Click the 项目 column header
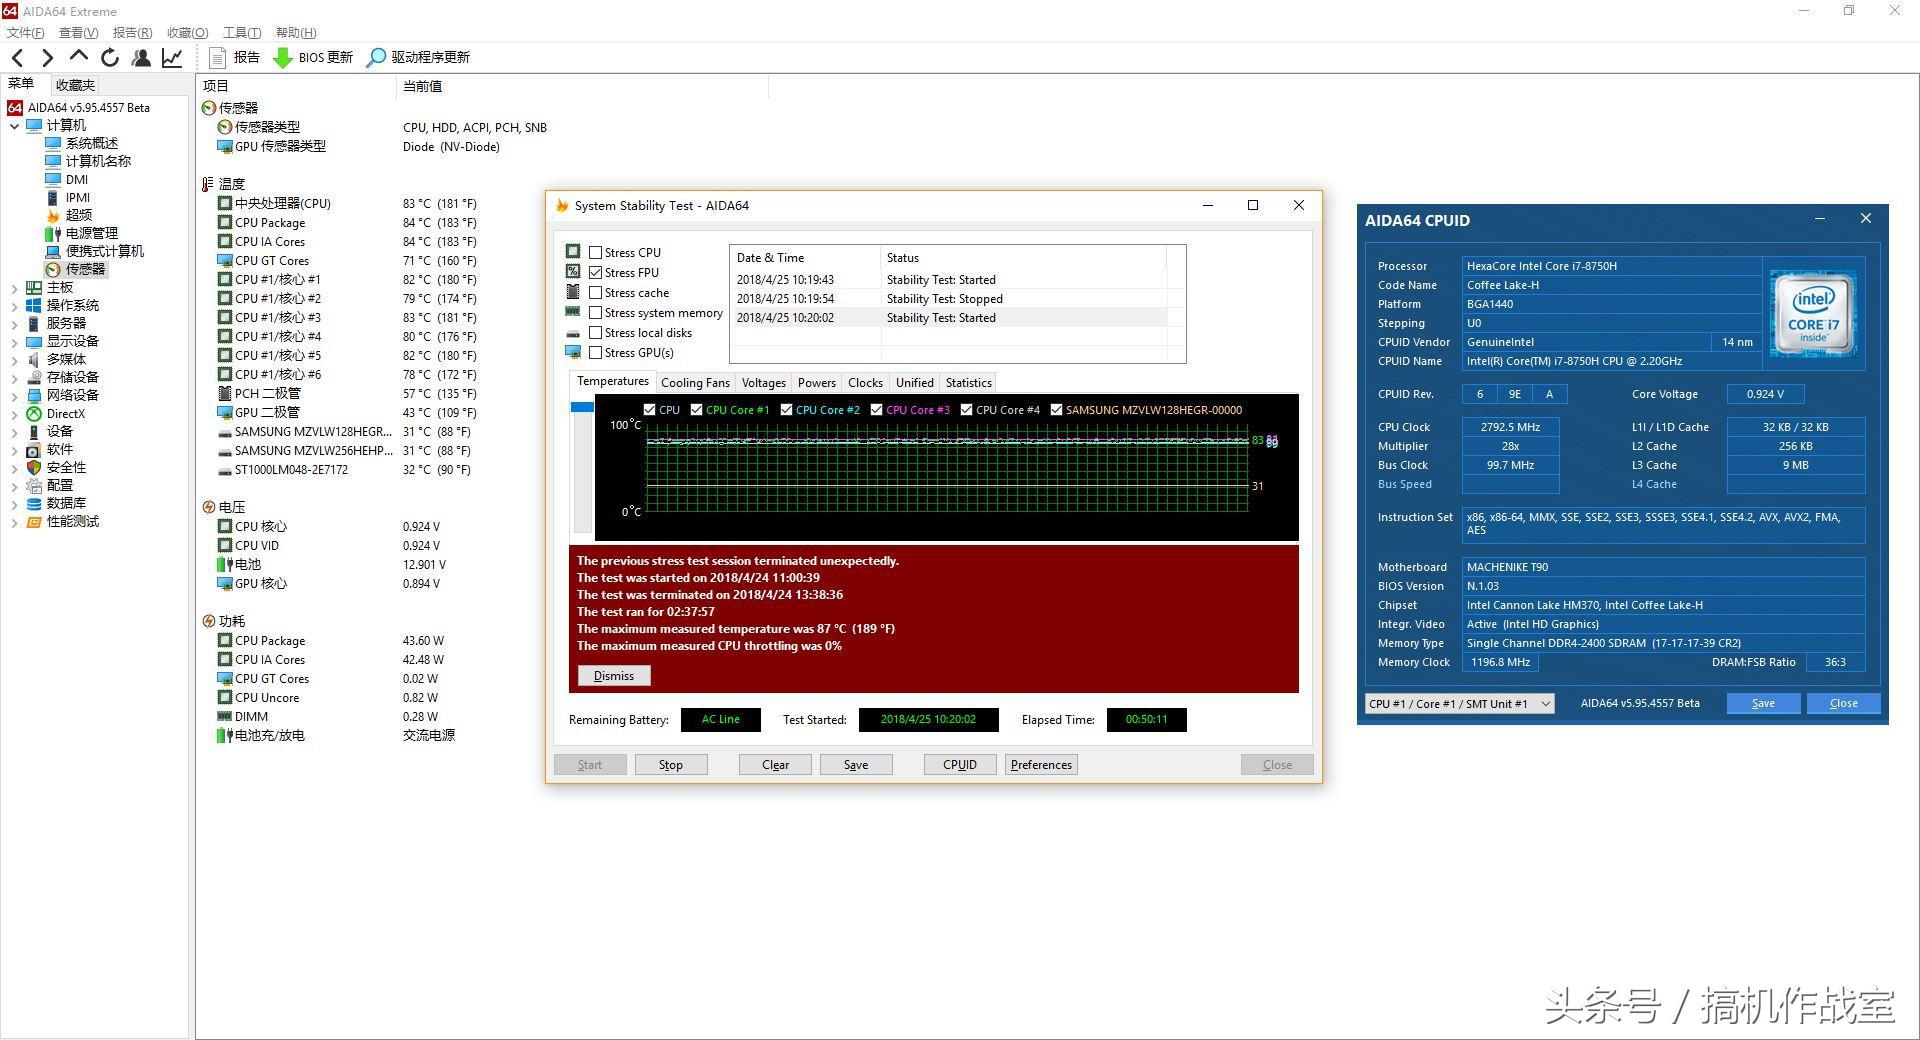1920x1040 pixels. click(x=296, y=87)
